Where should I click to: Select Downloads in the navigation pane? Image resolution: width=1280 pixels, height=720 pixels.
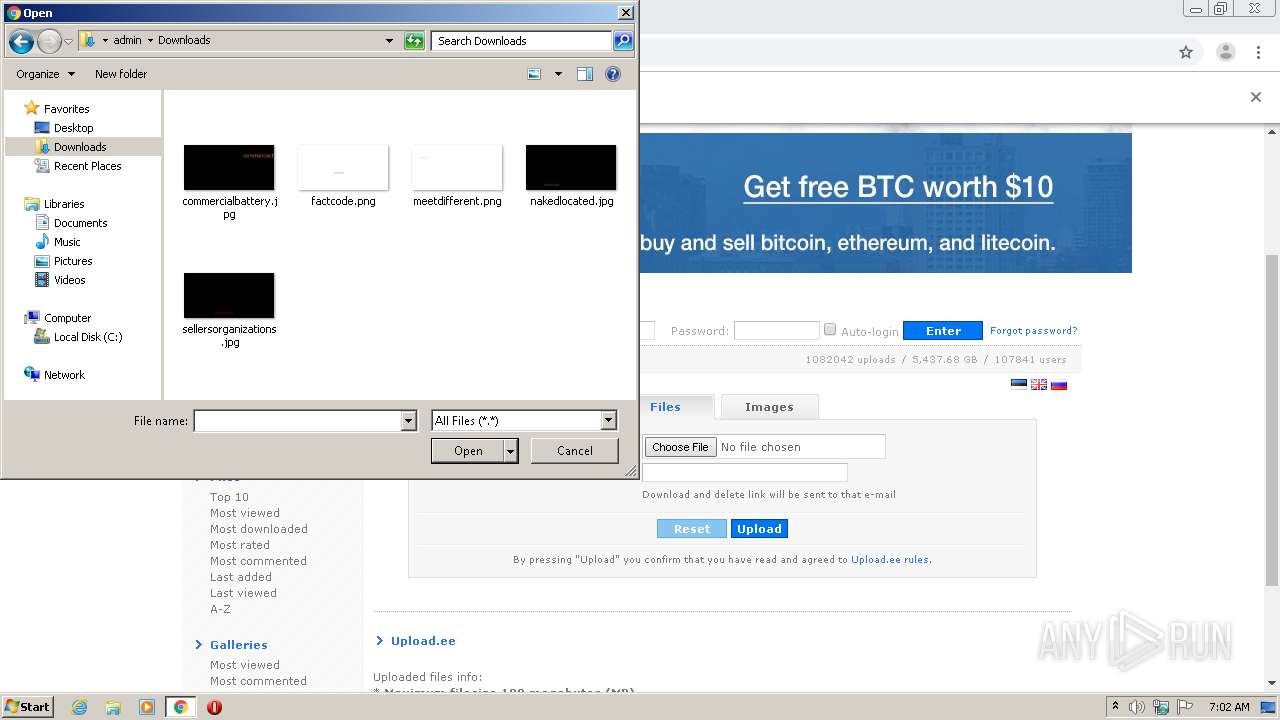coord(80,147)
